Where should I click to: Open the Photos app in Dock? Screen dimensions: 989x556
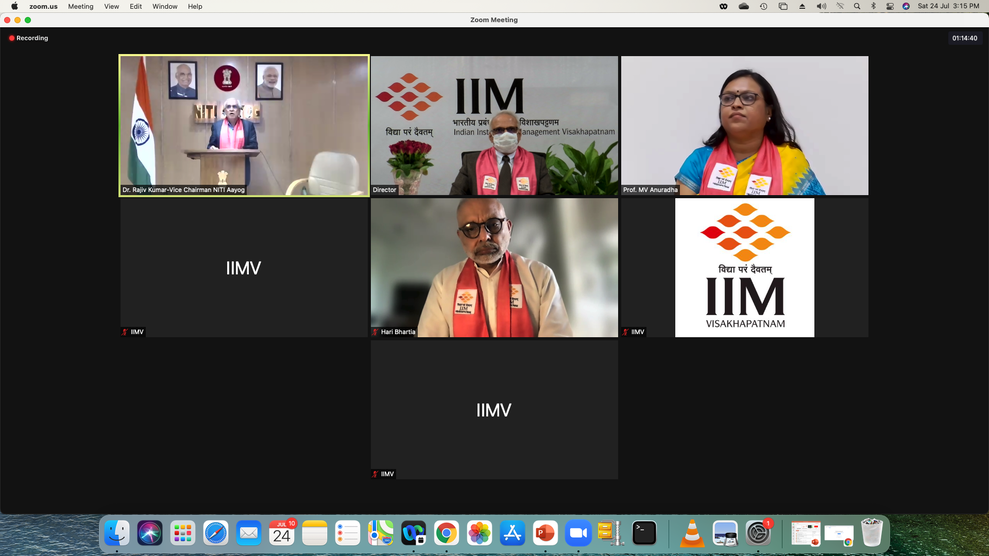[x=480, y=534]
